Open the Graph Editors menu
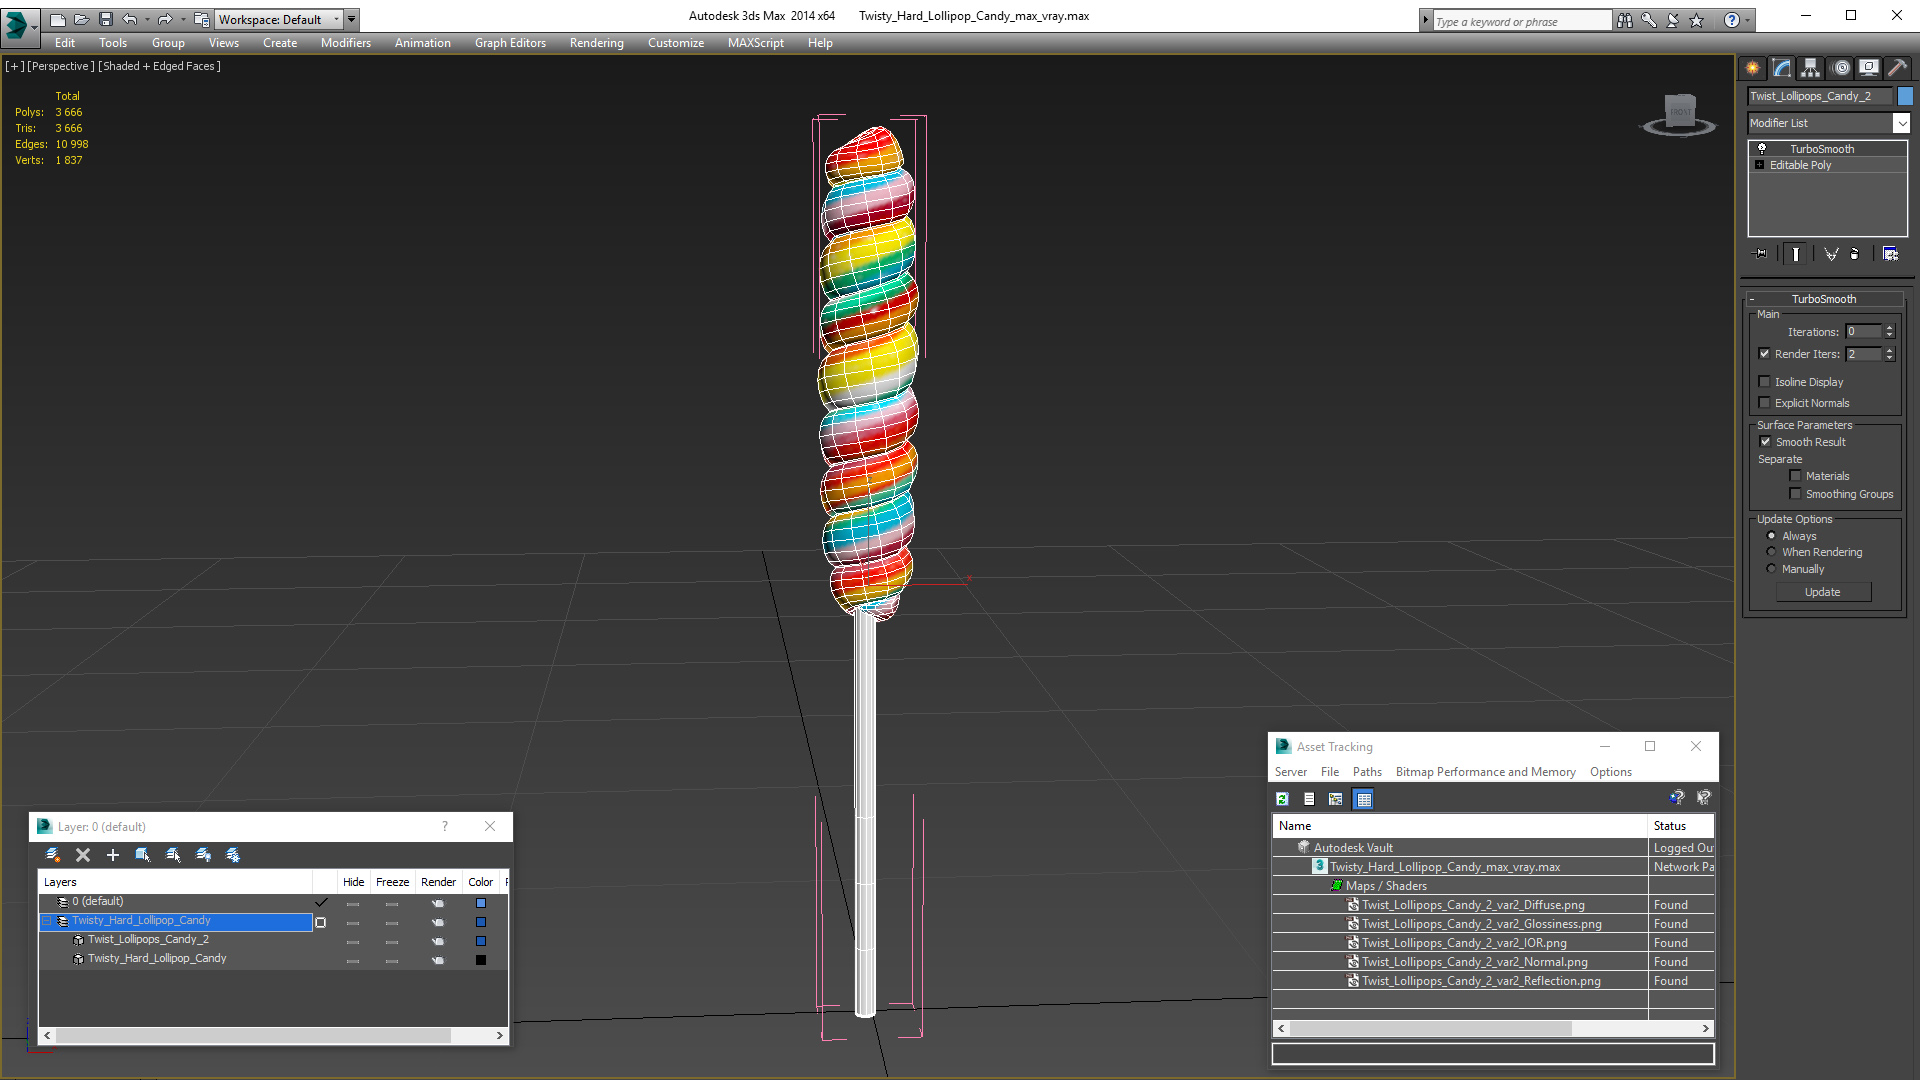 point(510,43)
